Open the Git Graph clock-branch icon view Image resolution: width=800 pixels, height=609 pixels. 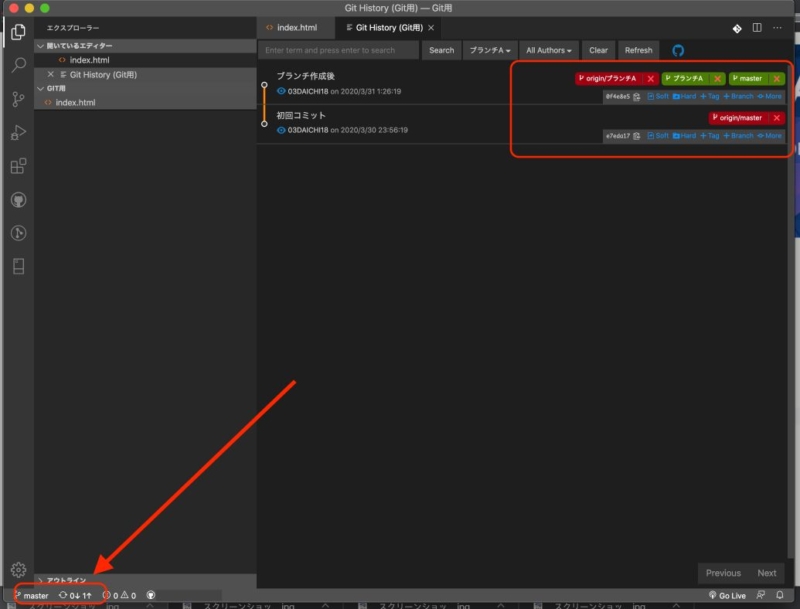coord(18,233)
